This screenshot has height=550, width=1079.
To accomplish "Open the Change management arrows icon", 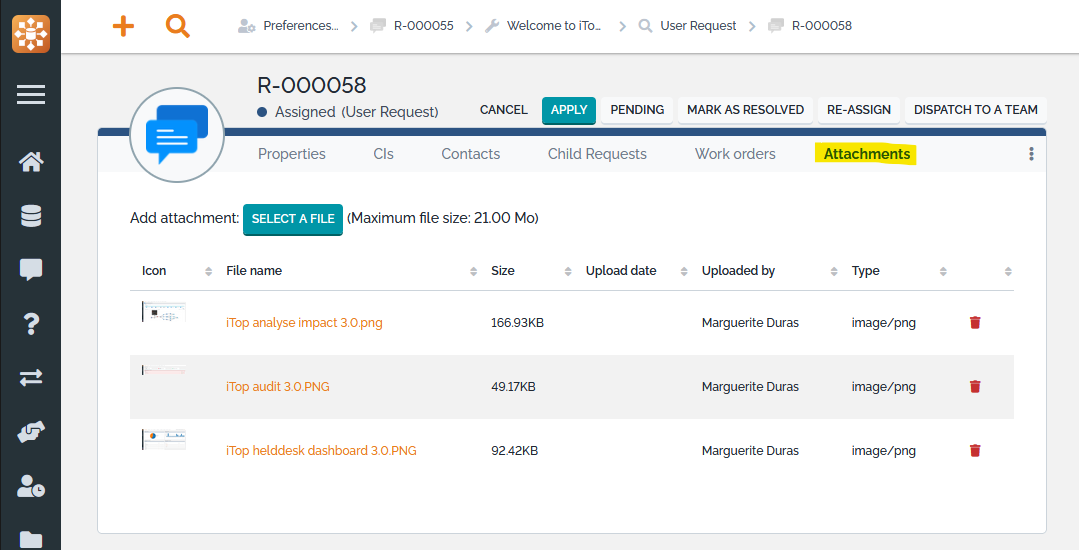I will pyautogui.click(x=31, y=377).
